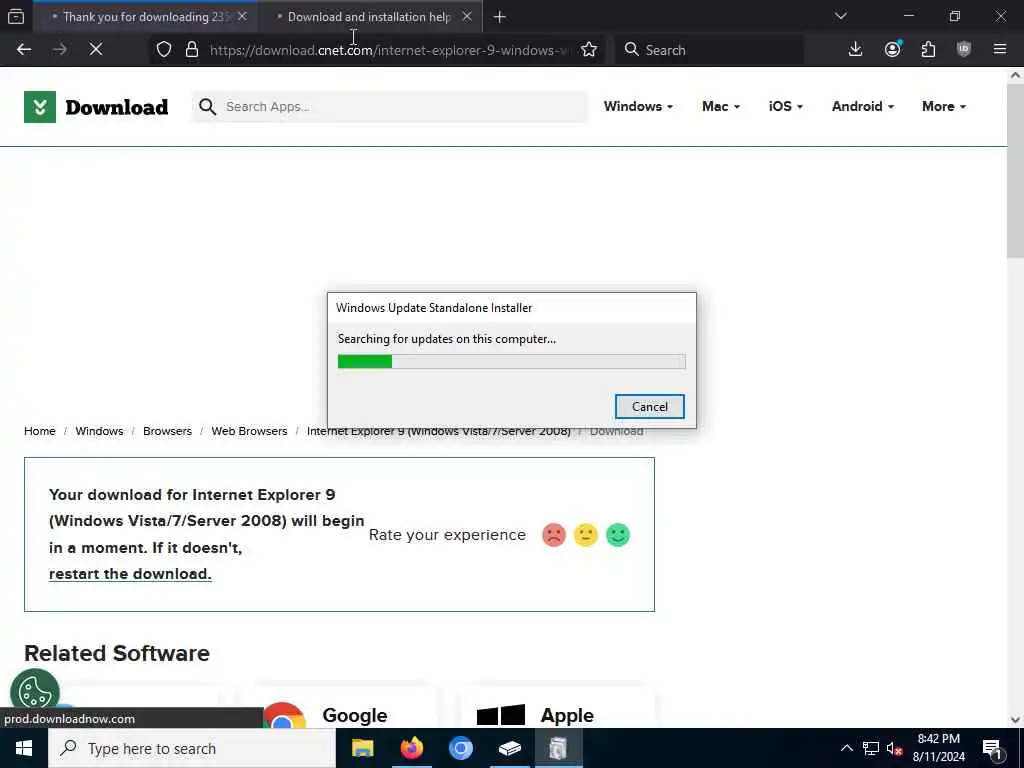Switch to 'Thank you for downloading' tab
The height and width of the screenshot is (768, 1024).
[145, 16]
